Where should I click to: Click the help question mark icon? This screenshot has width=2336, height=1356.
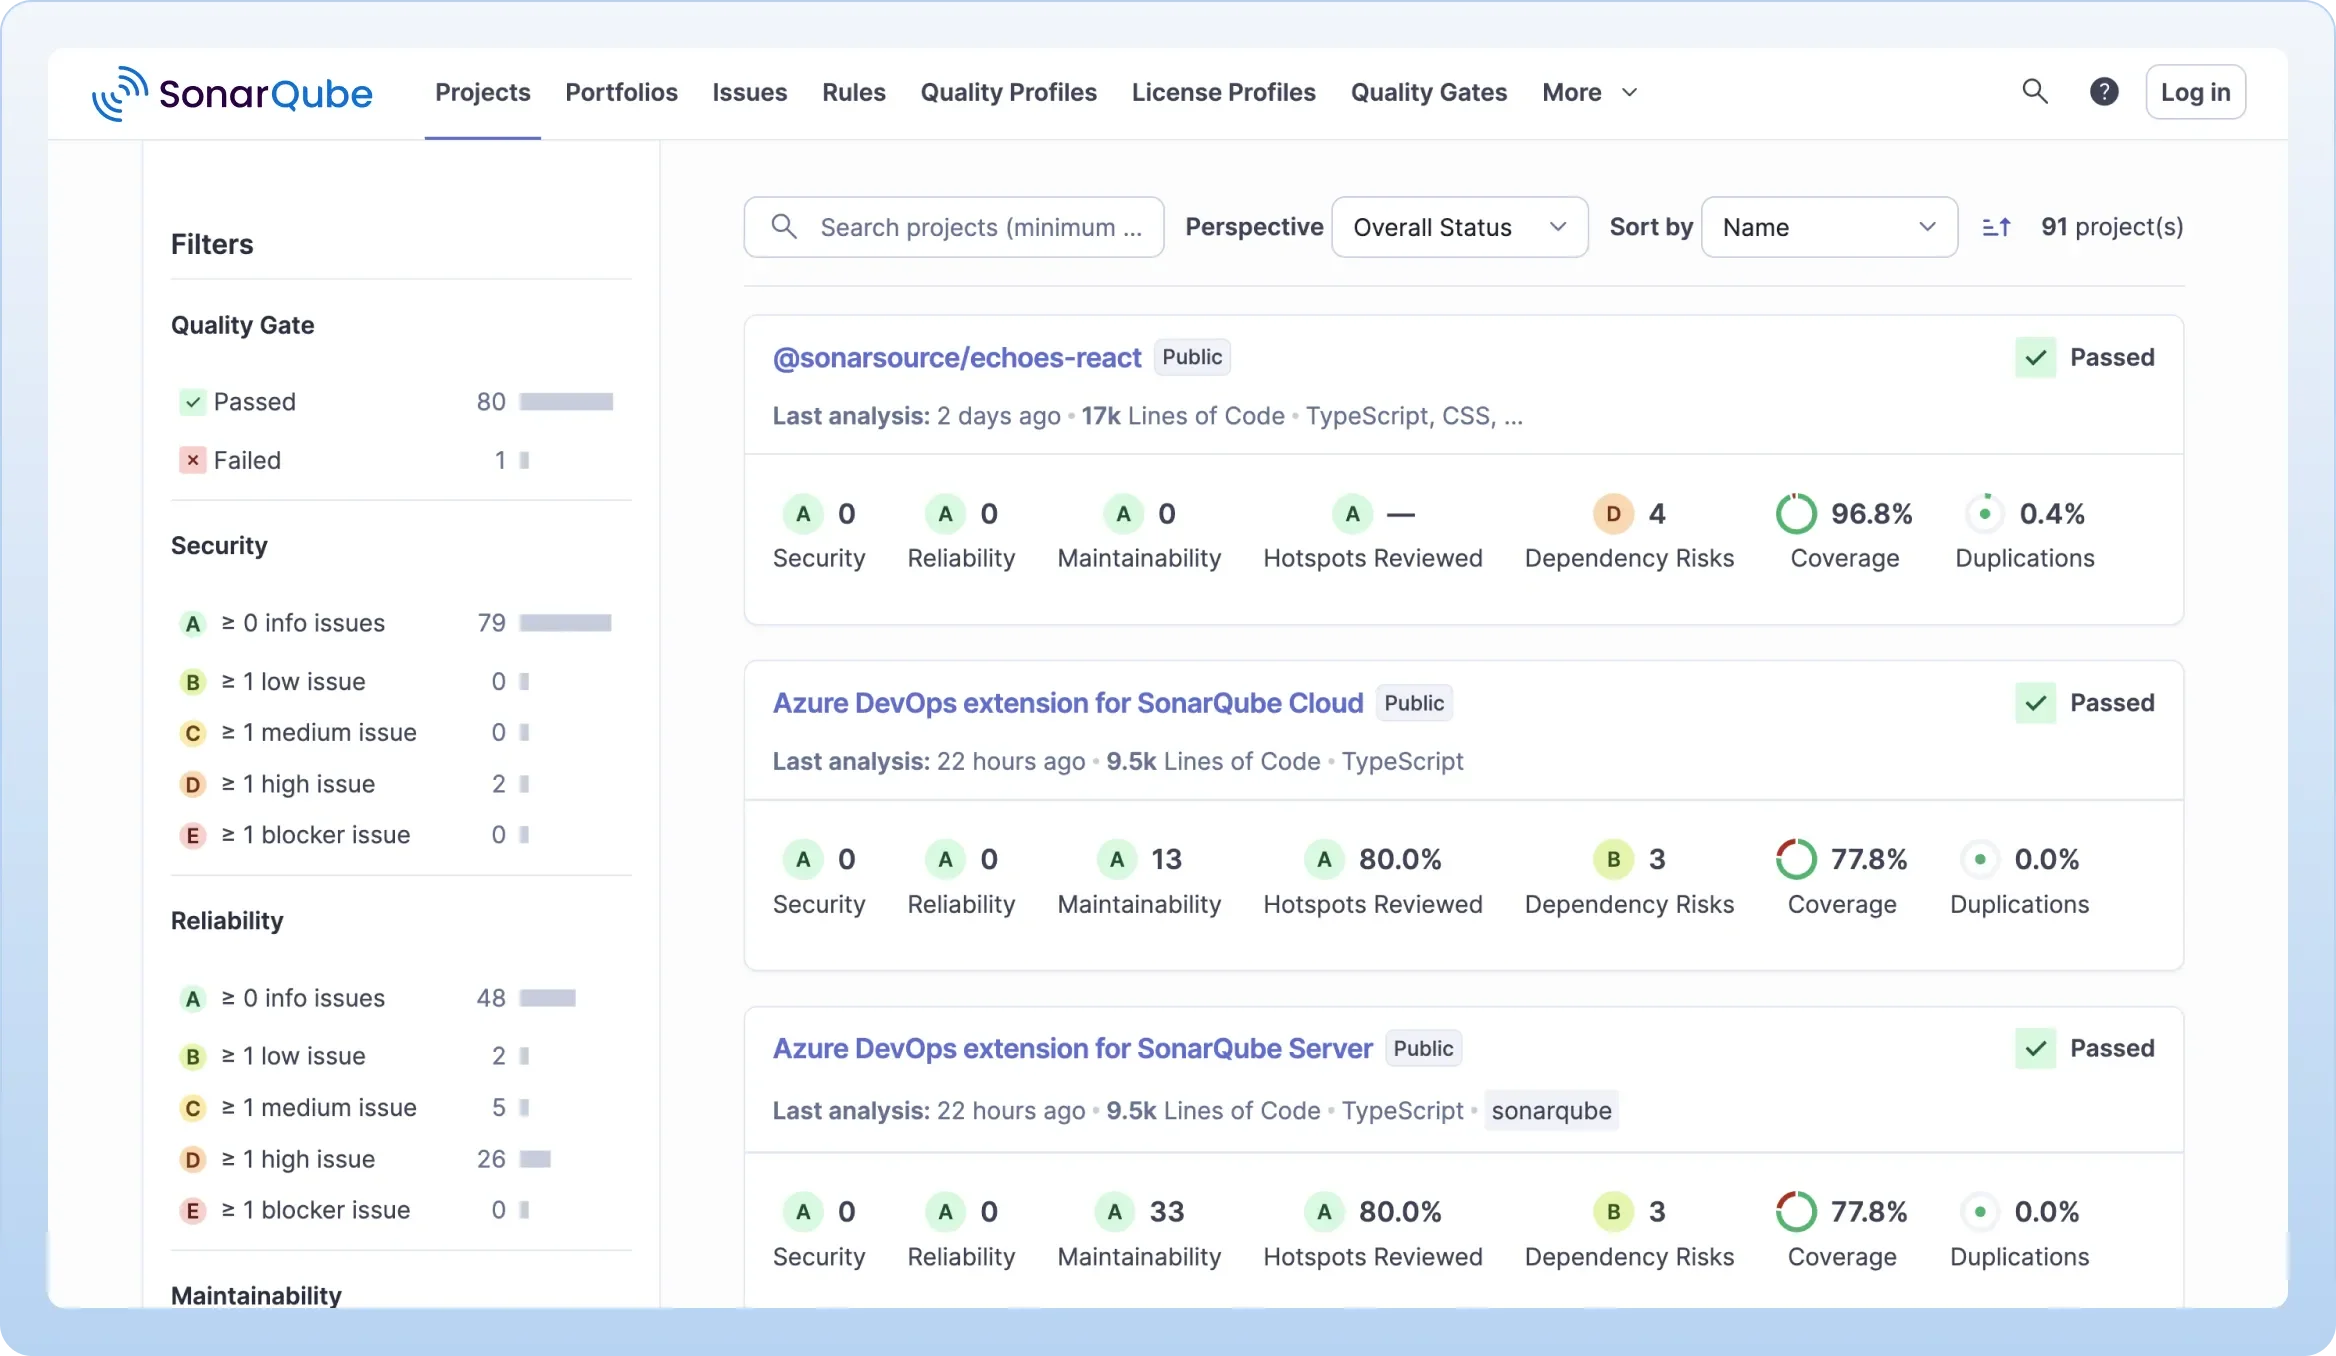[2104, 91]
